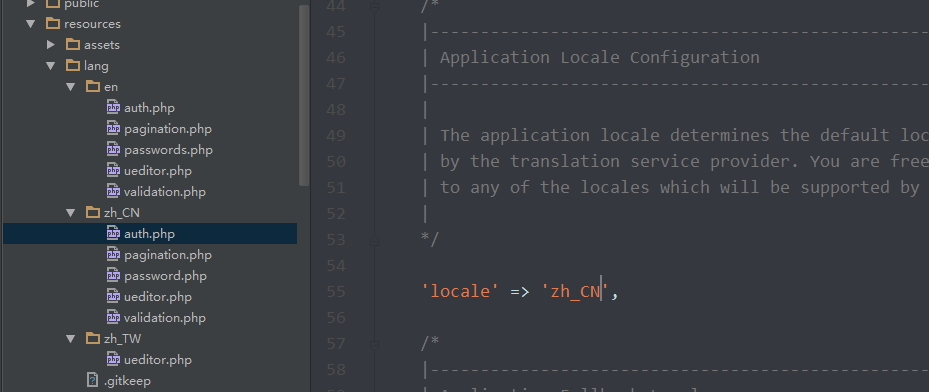Click comment line starting 'The application locale'

684,136
